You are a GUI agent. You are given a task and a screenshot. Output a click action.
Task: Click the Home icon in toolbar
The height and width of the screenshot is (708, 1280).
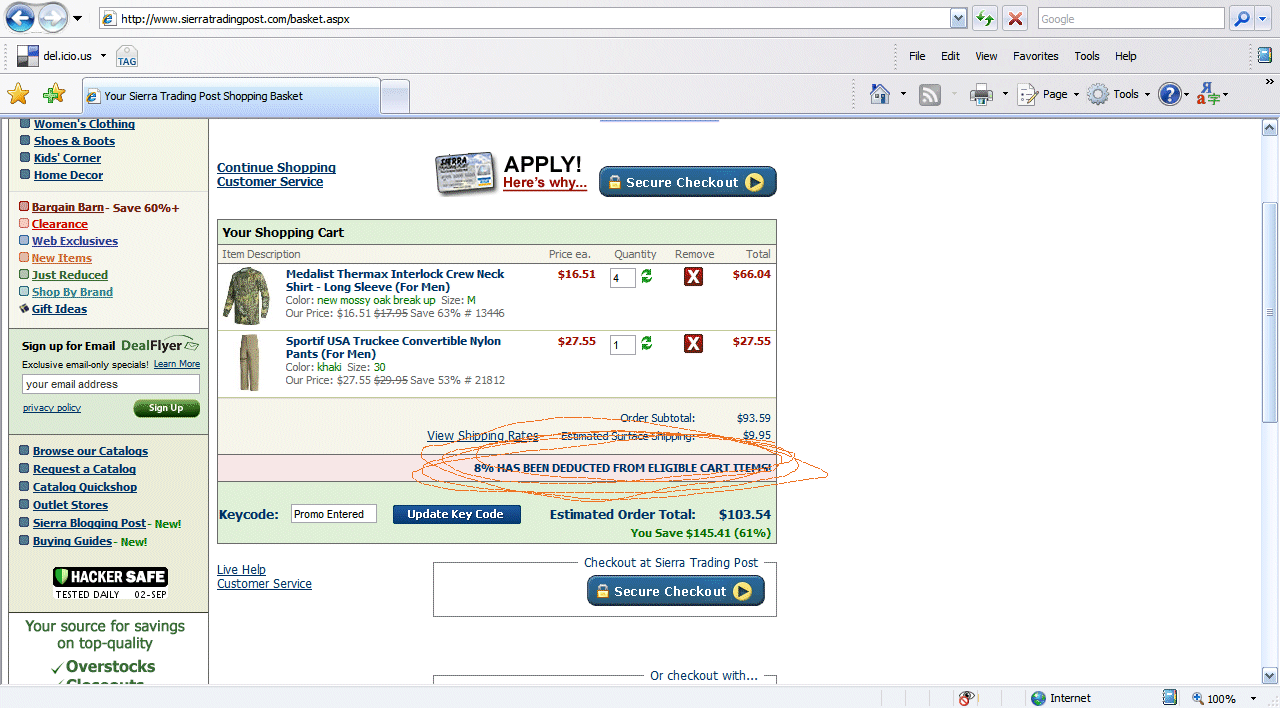(x=880, y=94)
